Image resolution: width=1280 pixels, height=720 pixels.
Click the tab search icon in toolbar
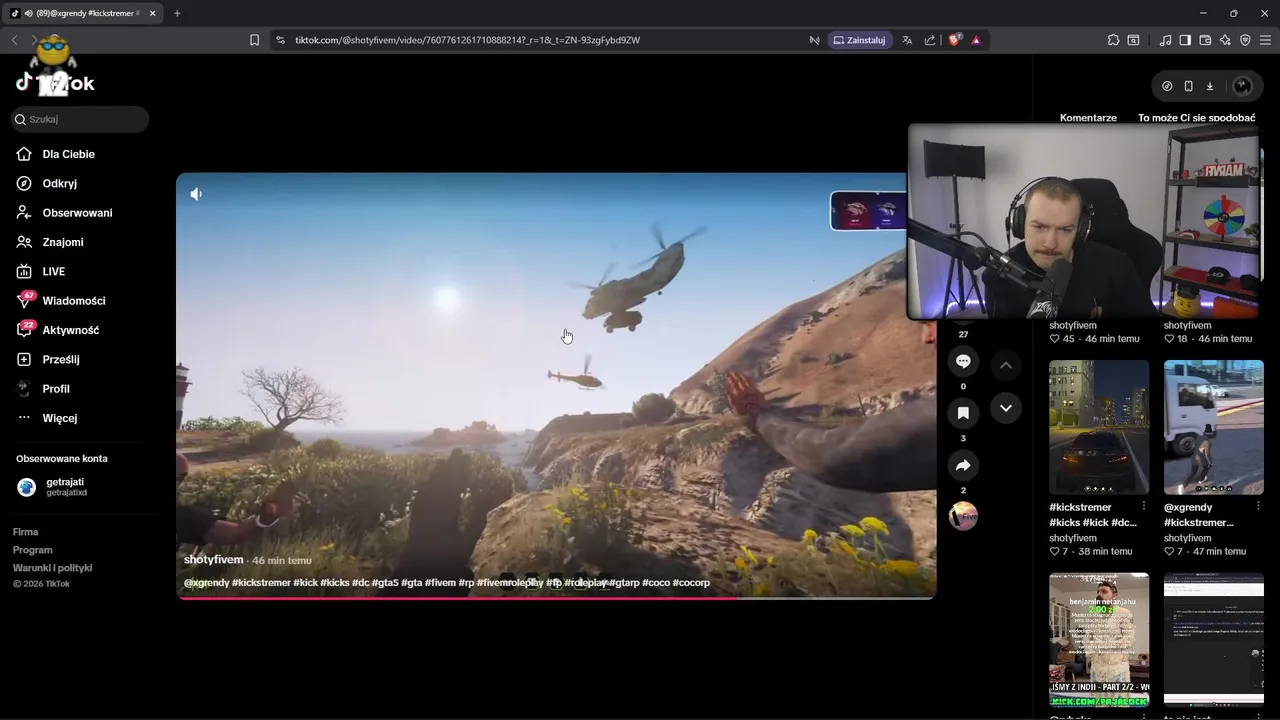(1133, 40)
